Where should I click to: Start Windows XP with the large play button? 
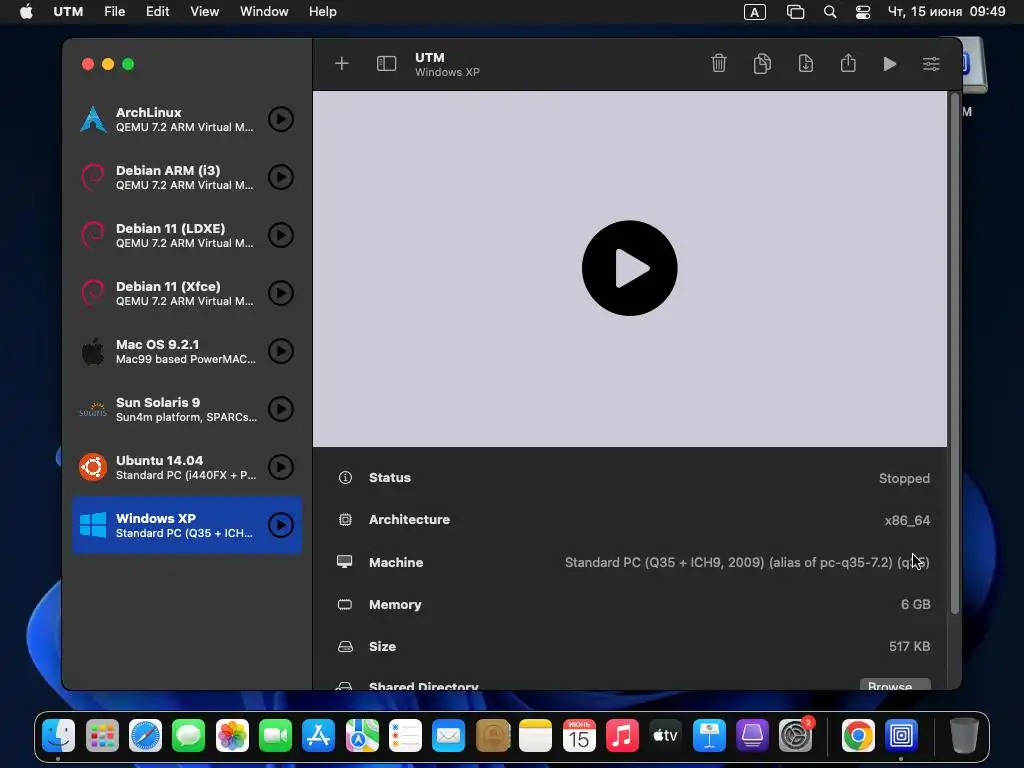(x=630, y=268)
